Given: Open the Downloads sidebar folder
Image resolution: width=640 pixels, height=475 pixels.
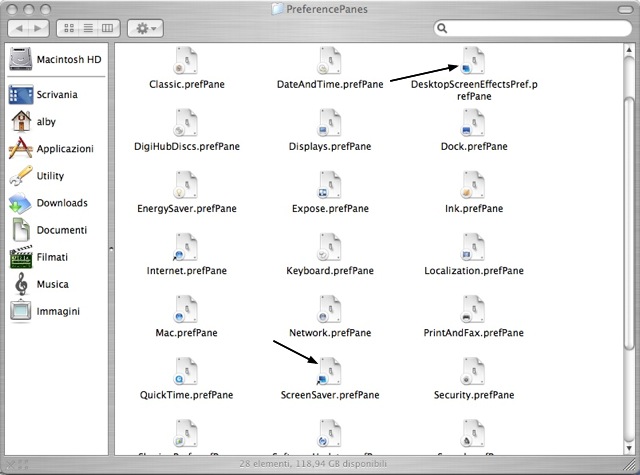Looking at the screenshot, I should [48, 203].
